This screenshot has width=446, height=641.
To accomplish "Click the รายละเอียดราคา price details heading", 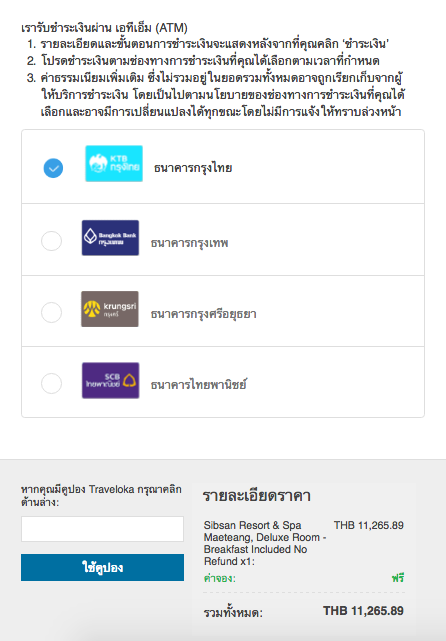I will [257, 495].
